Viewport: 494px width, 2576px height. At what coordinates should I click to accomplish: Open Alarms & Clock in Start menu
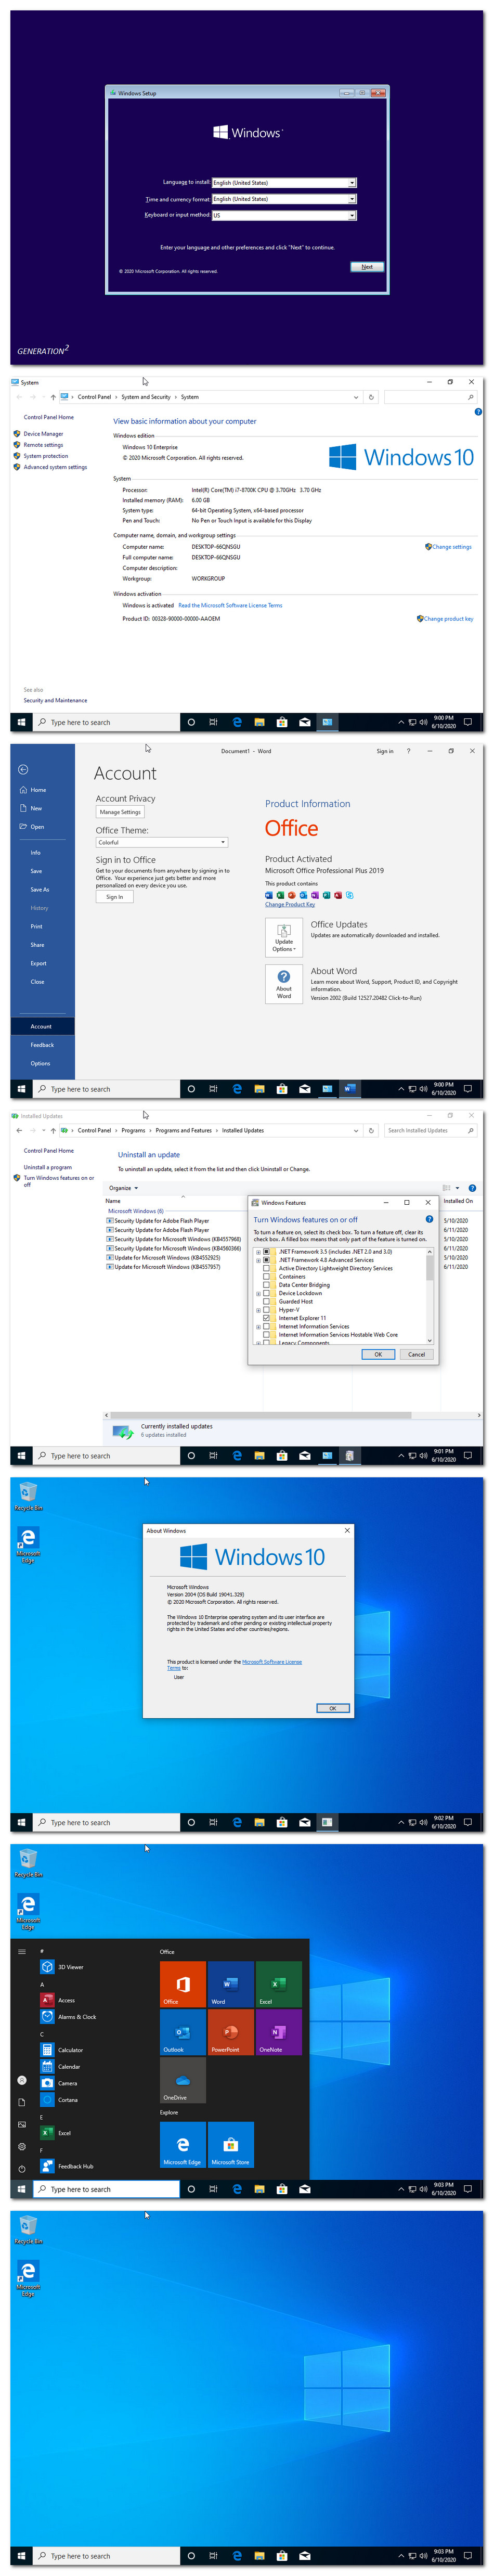(69, 2017)
